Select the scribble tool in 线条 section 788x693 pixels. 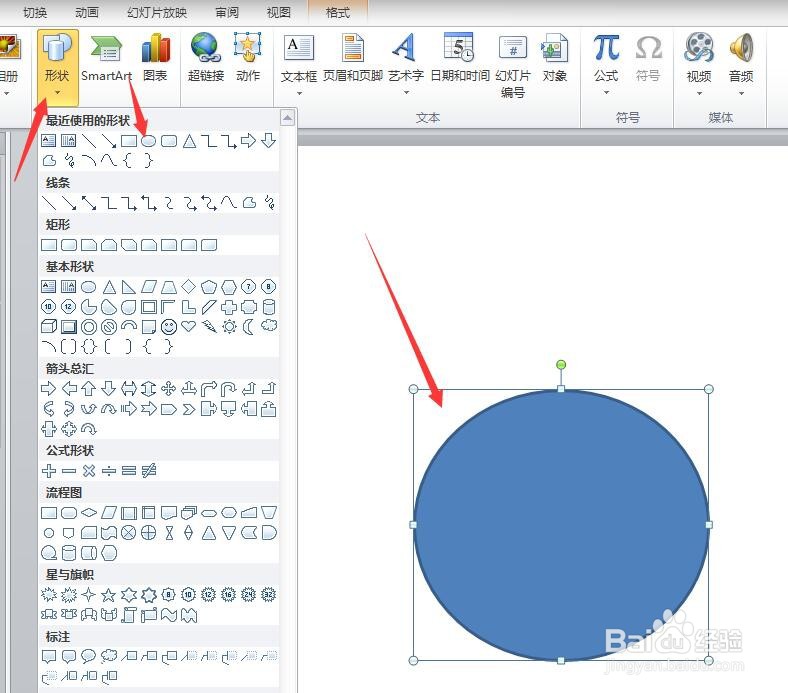(x=270, y=203)
